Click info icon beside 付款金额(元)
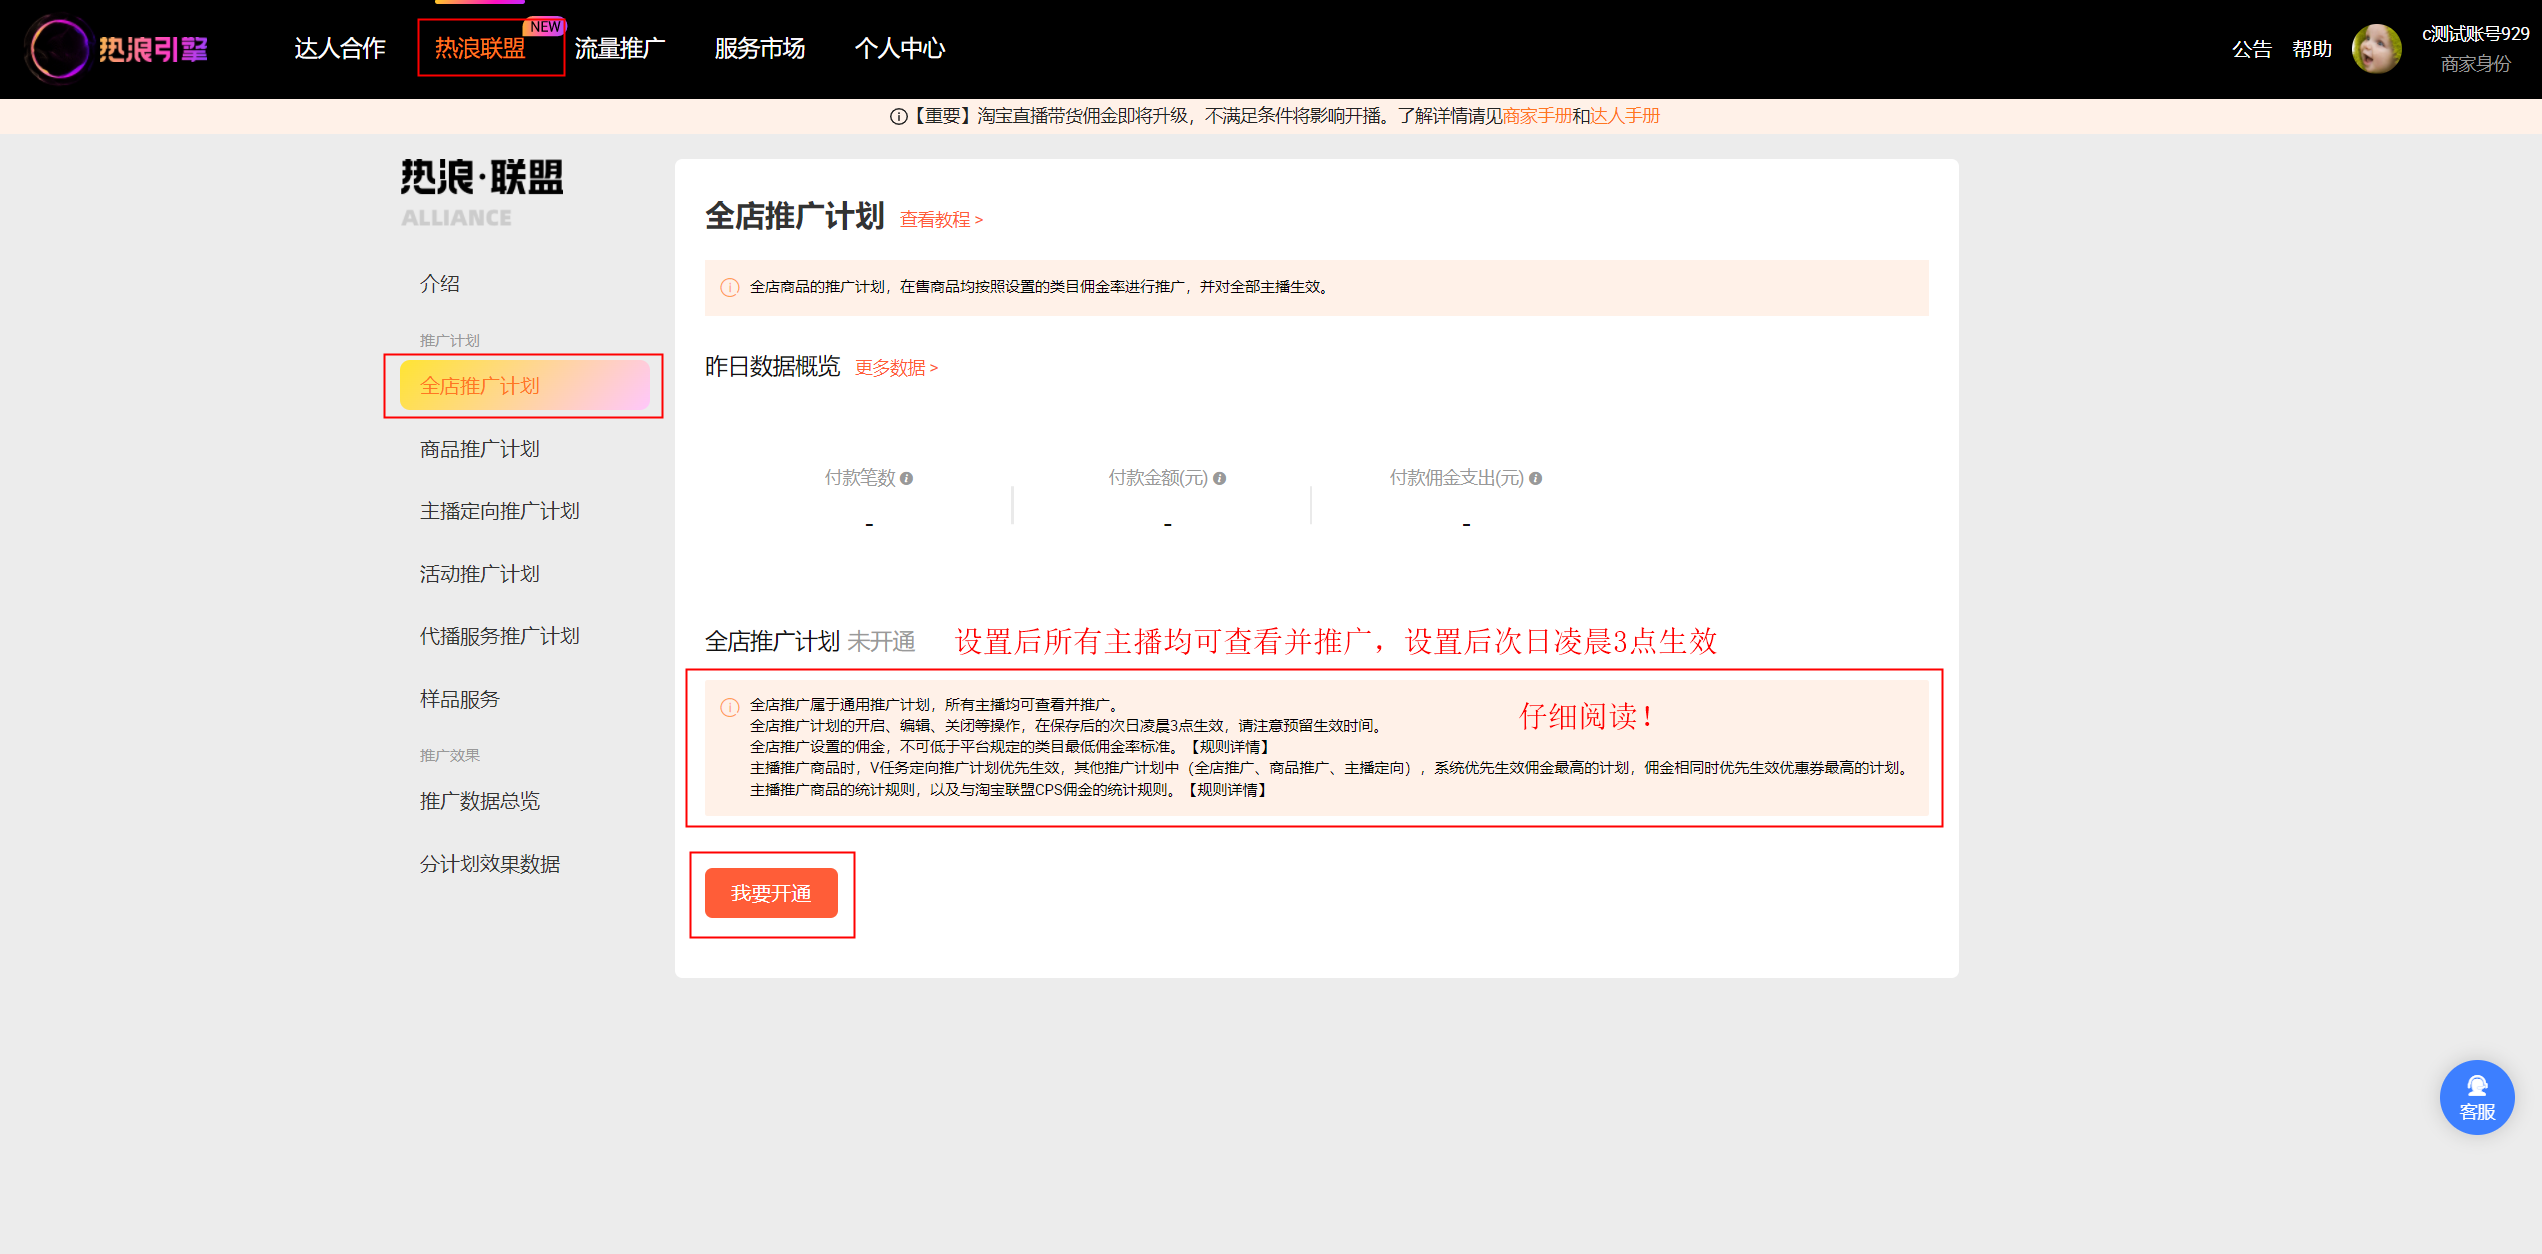Screen dimensions: 2542x1254 (1219, 479)
